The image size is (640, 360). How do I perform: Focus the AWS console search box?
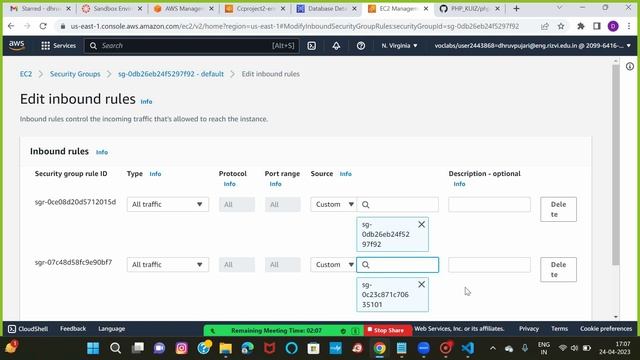point(192,46)
